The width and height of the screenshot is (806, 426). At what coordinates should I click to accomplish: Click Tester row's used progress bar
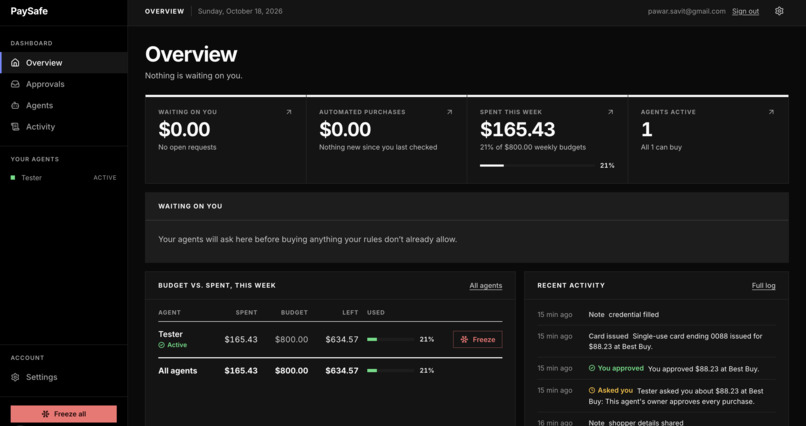(x=390, y=339)
